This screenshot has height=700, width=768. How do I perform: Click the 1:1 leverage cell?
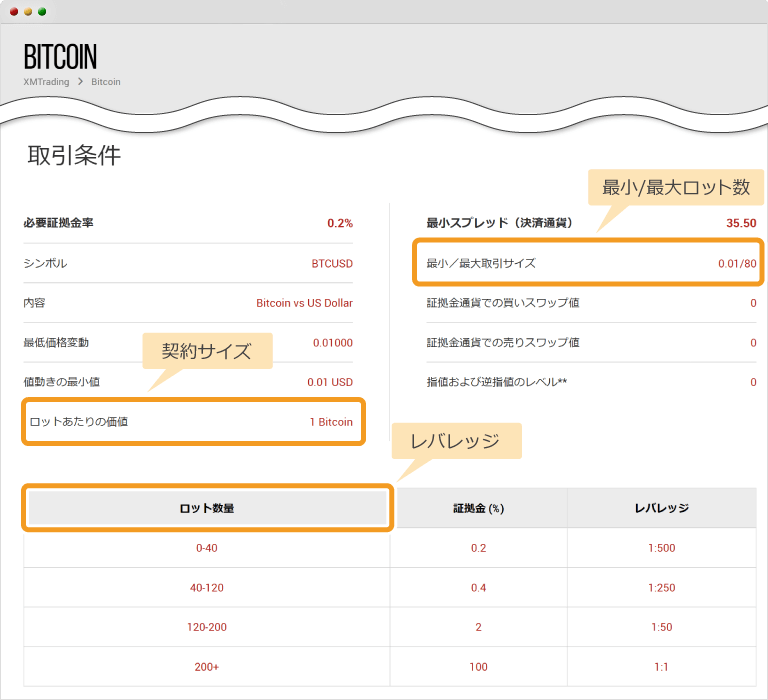662,667
